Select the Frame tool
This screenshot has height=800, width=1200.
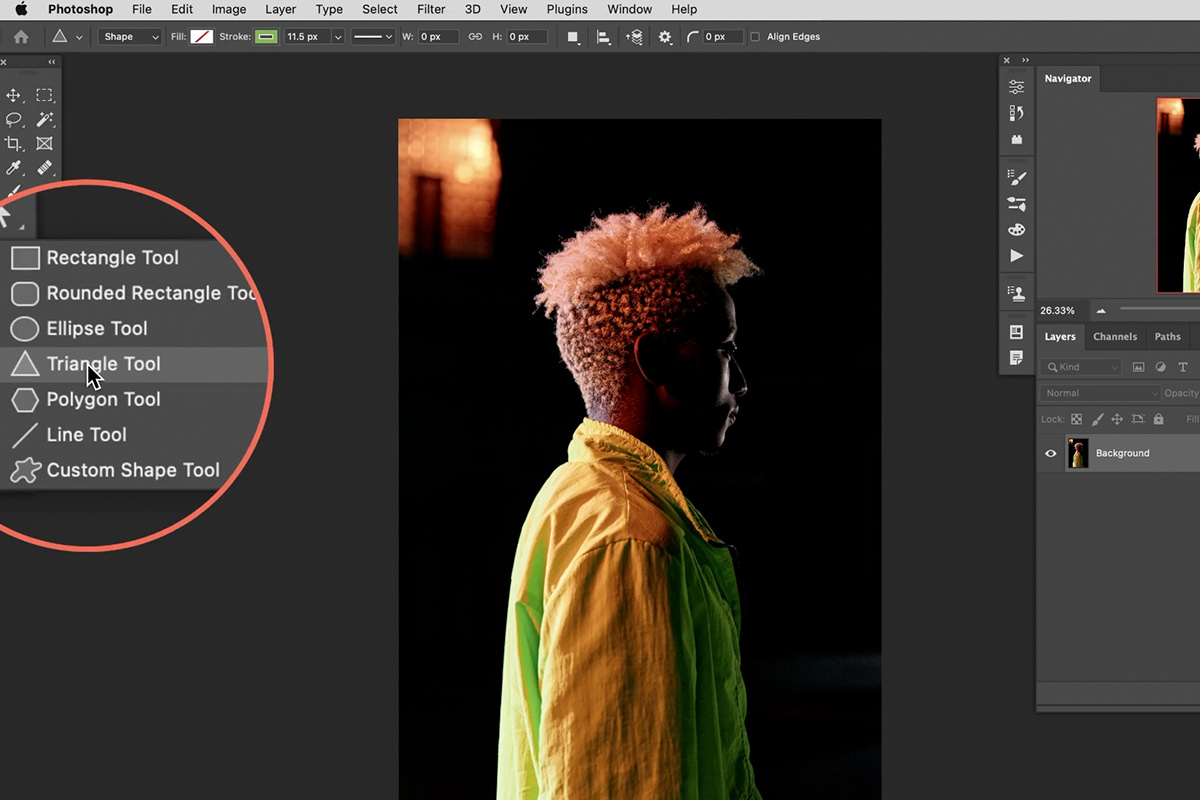click(44, 144)
